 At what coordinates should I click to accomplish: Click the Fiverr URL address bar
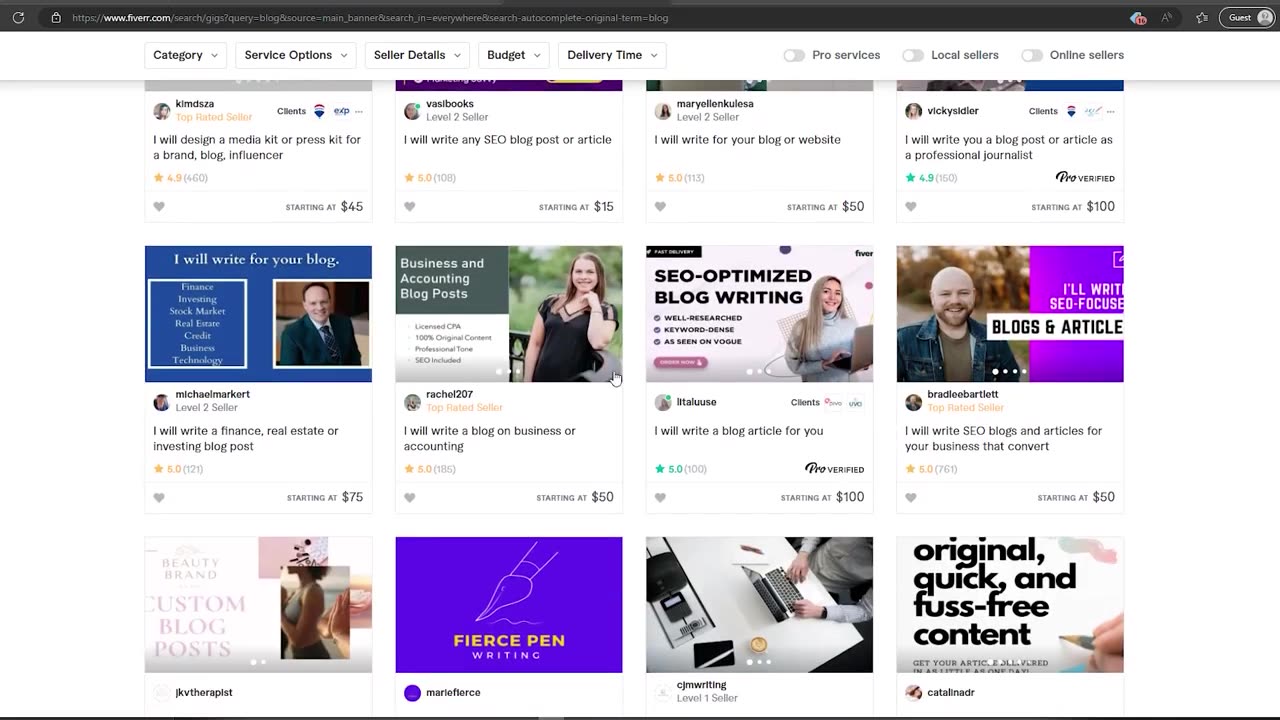370,17
